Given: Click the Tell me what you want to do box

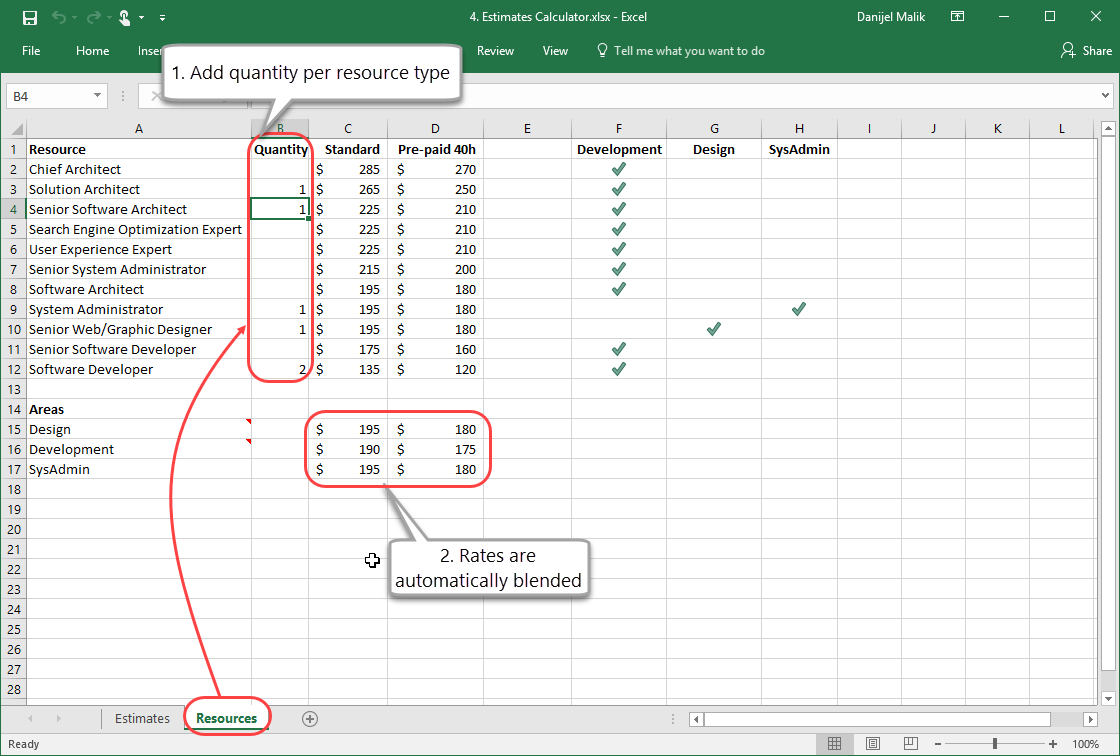Looking at the screenshot, I should (x=689, y=51).
